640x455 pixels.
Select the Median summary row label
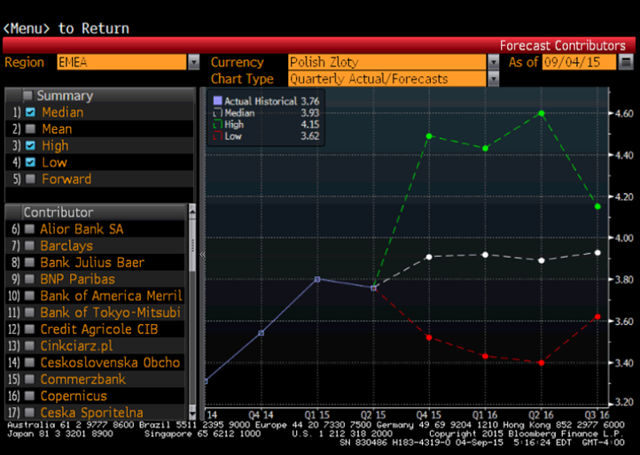[x=62, y=112]
